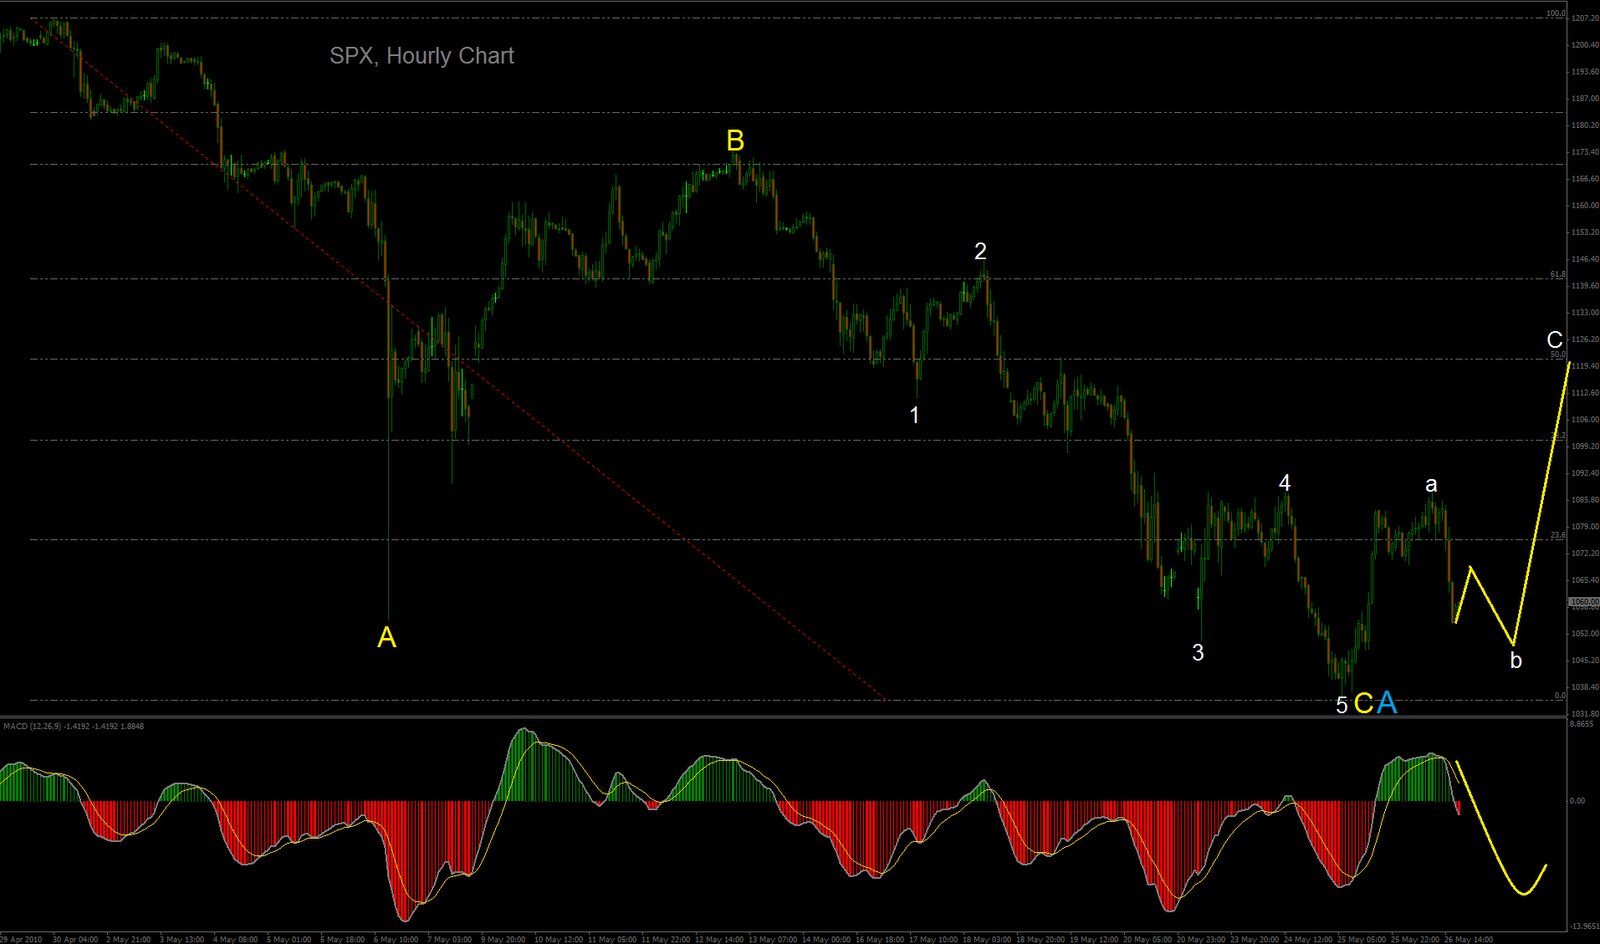Click the 0.0 Fibonacci level label

(1560, 695)
